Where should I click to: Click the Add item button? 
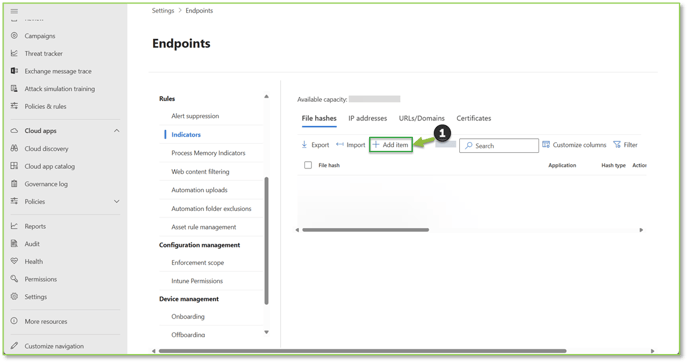pyautogui.click(x=391, y=144)
